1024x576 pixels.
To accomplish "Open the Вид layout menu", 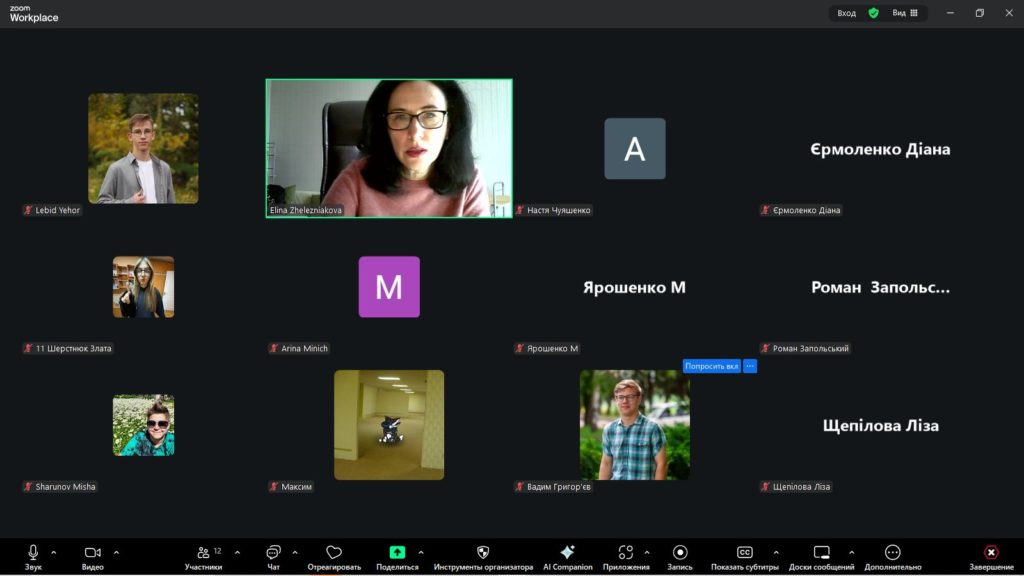I will click(905, 13).
